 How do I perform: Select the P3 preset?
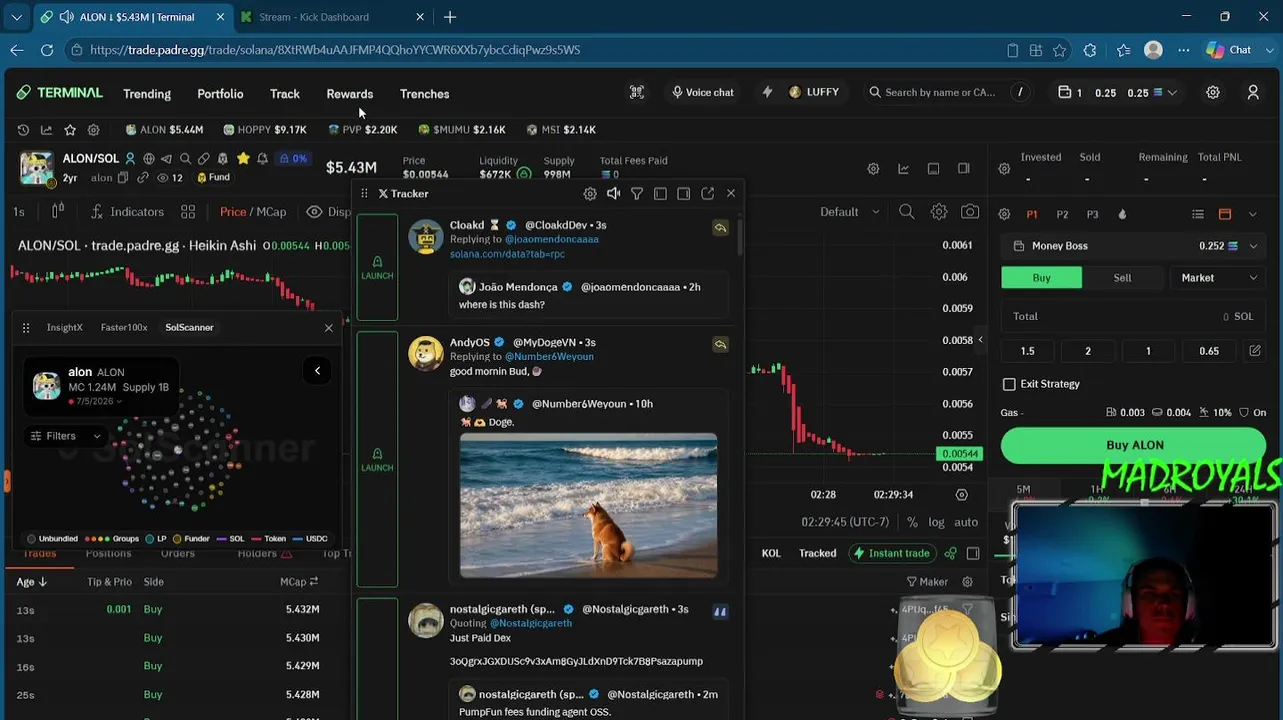tap(1092, 214)
